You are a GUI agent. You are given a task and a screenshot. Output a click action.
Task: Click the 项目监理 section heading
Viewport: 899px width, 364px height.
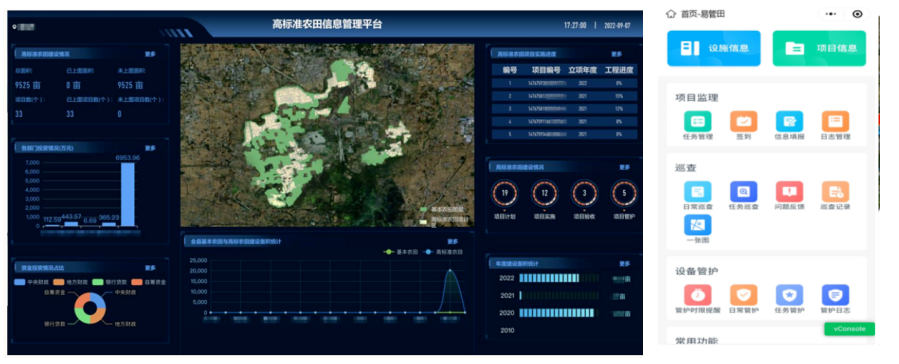click(x=697, y=97)
